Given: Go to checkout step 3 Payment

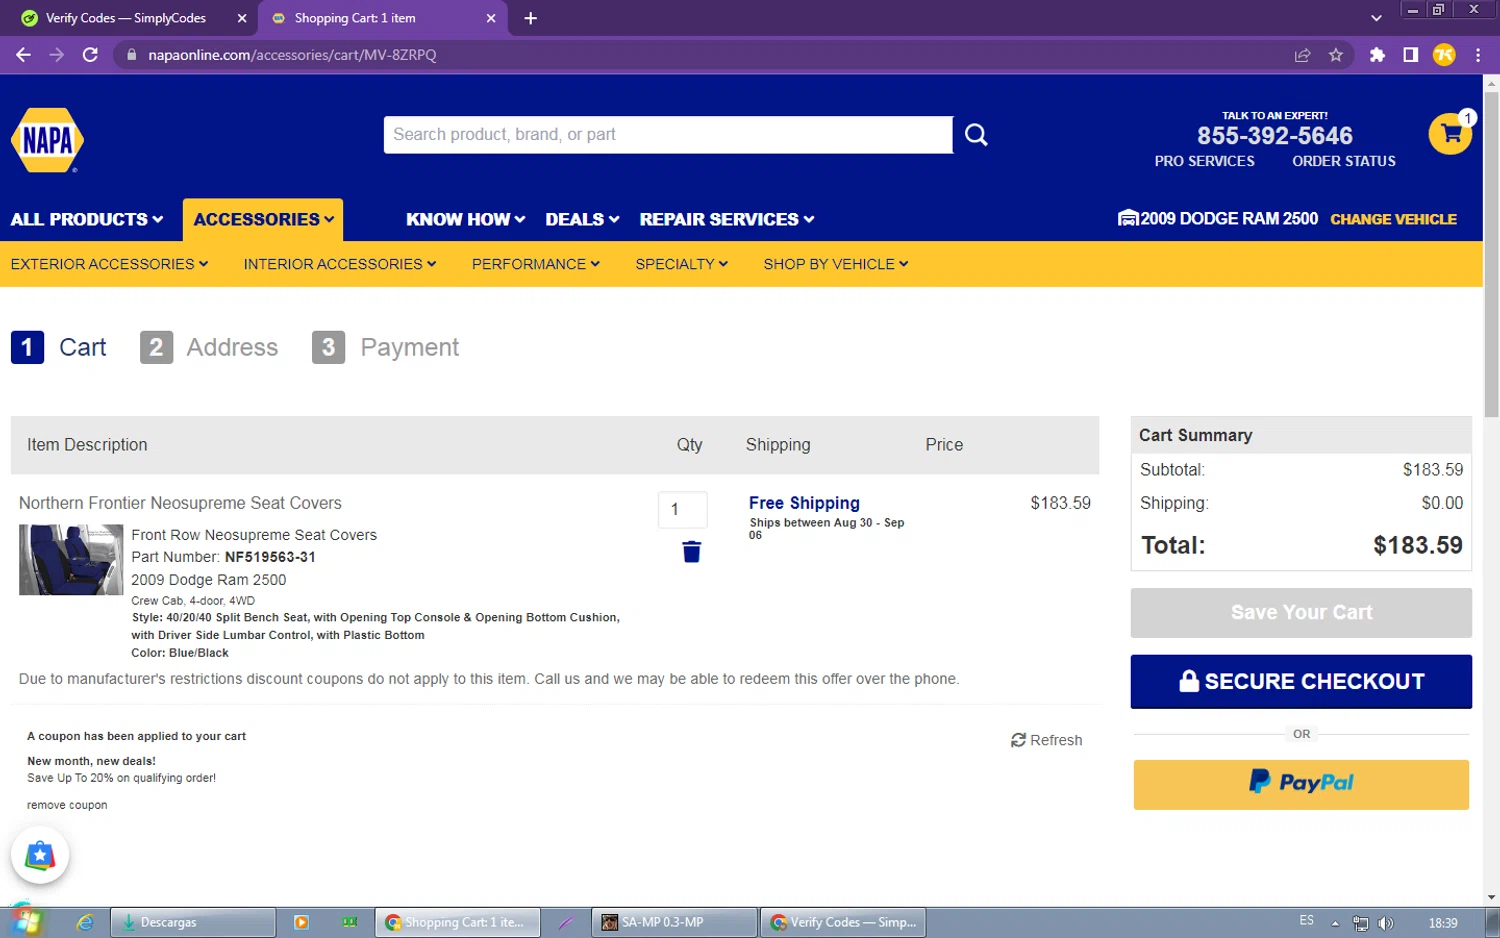Looking at the screenshot, I should [x=385, y=347].
